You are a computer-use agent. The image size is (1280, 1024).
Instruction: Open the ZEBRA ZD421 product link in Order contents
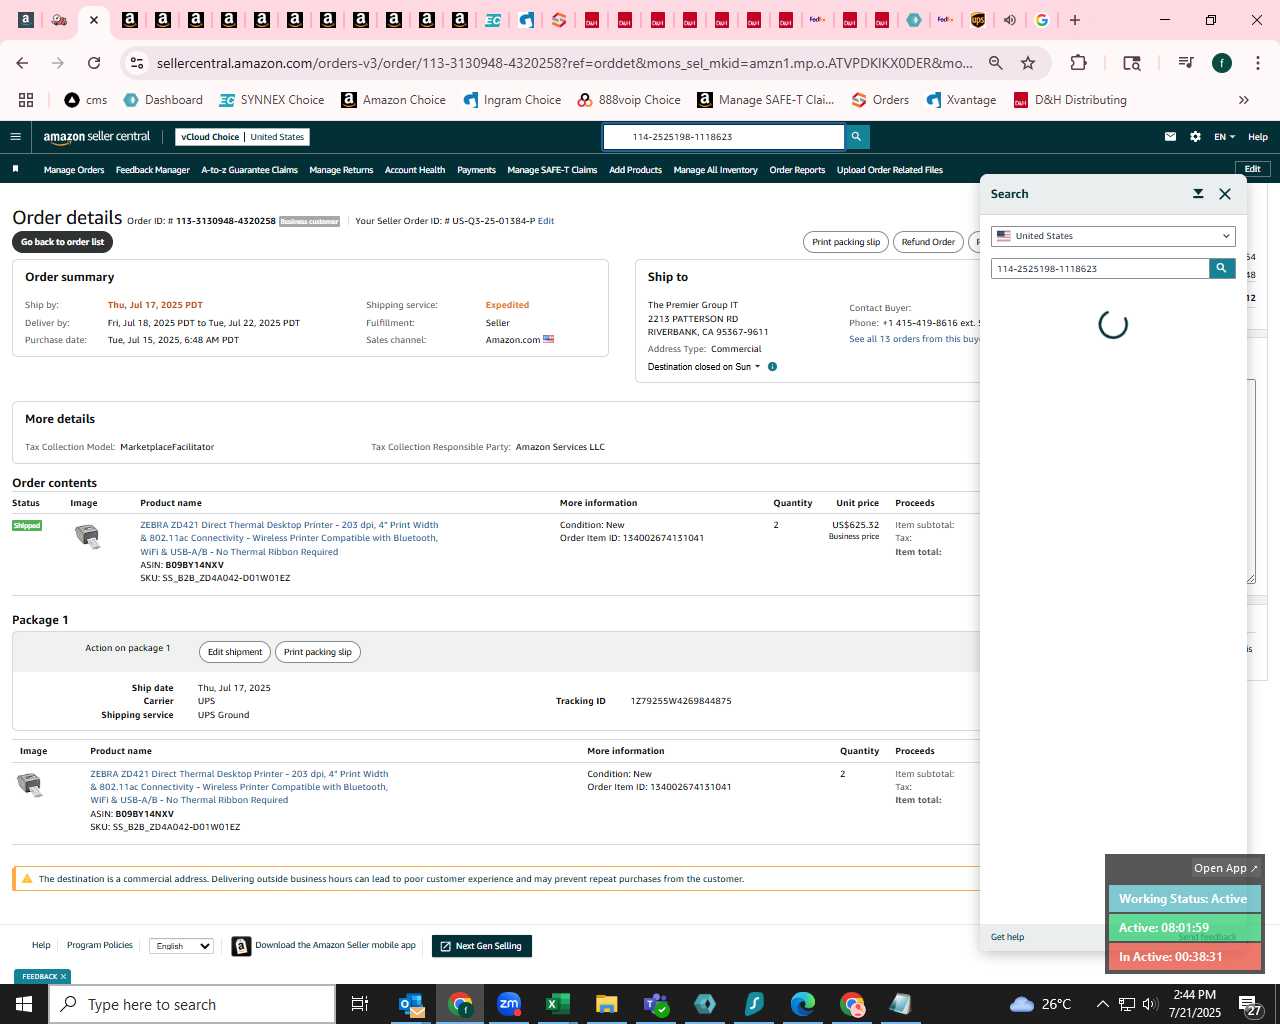[289, 538]
